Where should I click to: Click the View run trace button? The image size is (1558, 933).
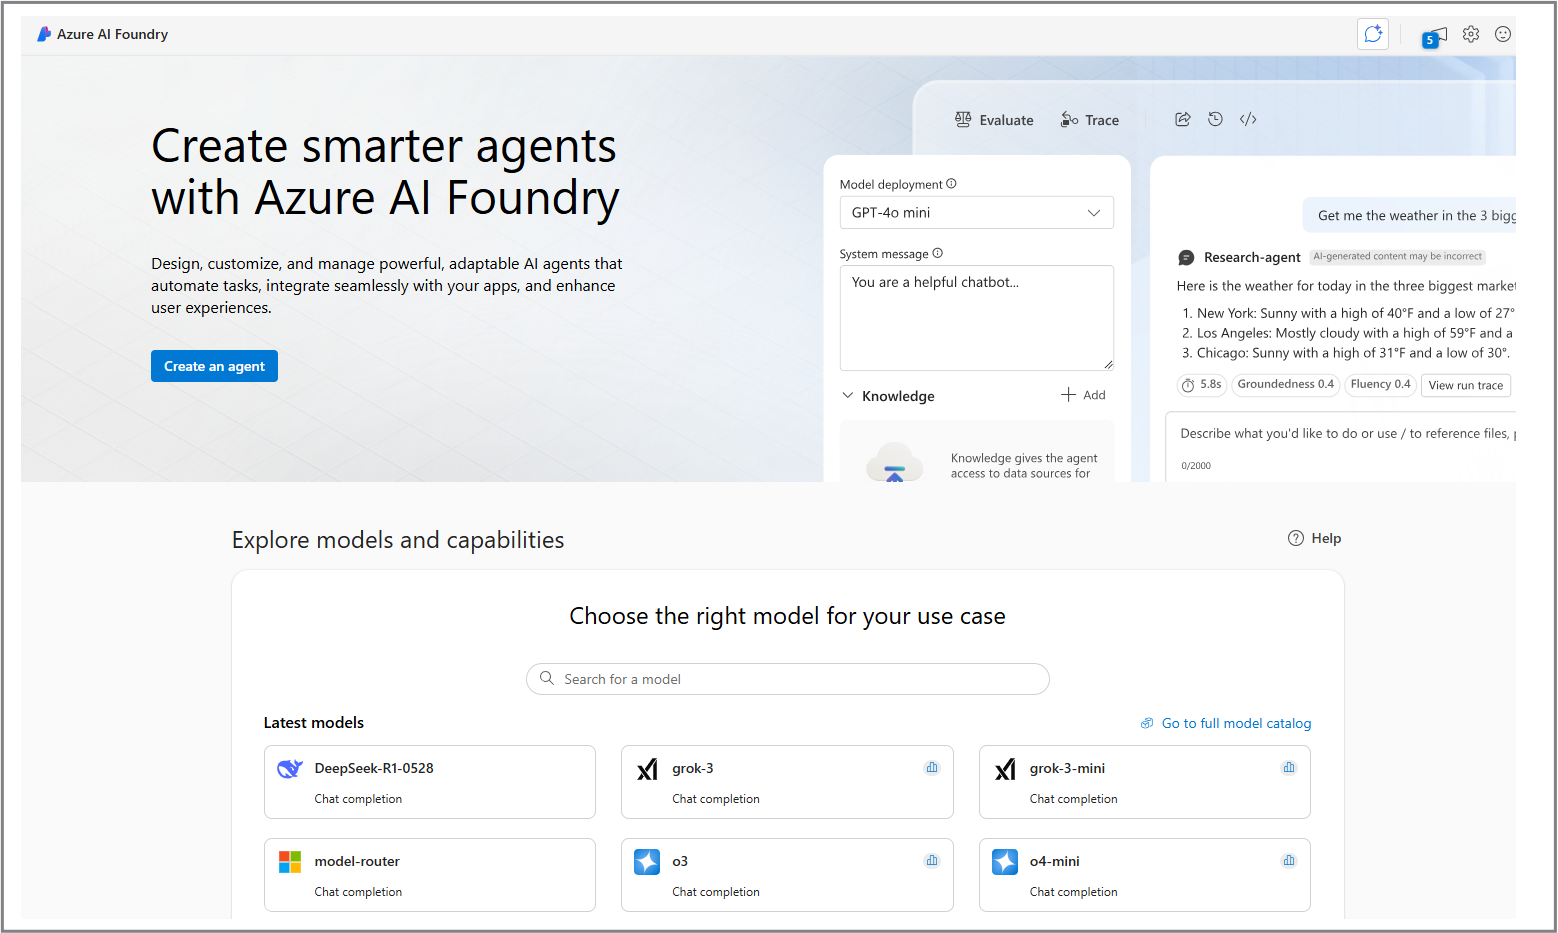coord(1465,385)
